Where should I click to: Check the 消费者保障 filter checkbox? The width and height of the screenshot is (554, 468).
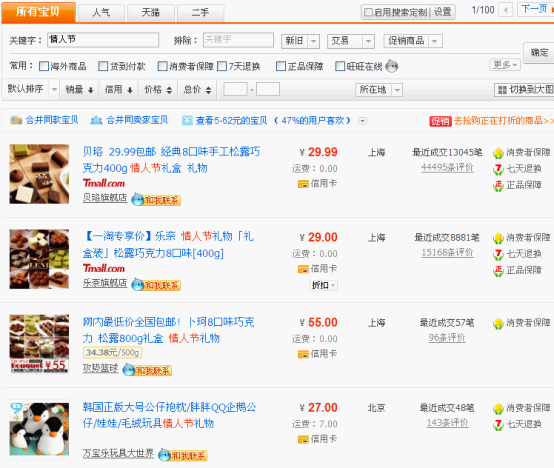click(x=162, y=66)
